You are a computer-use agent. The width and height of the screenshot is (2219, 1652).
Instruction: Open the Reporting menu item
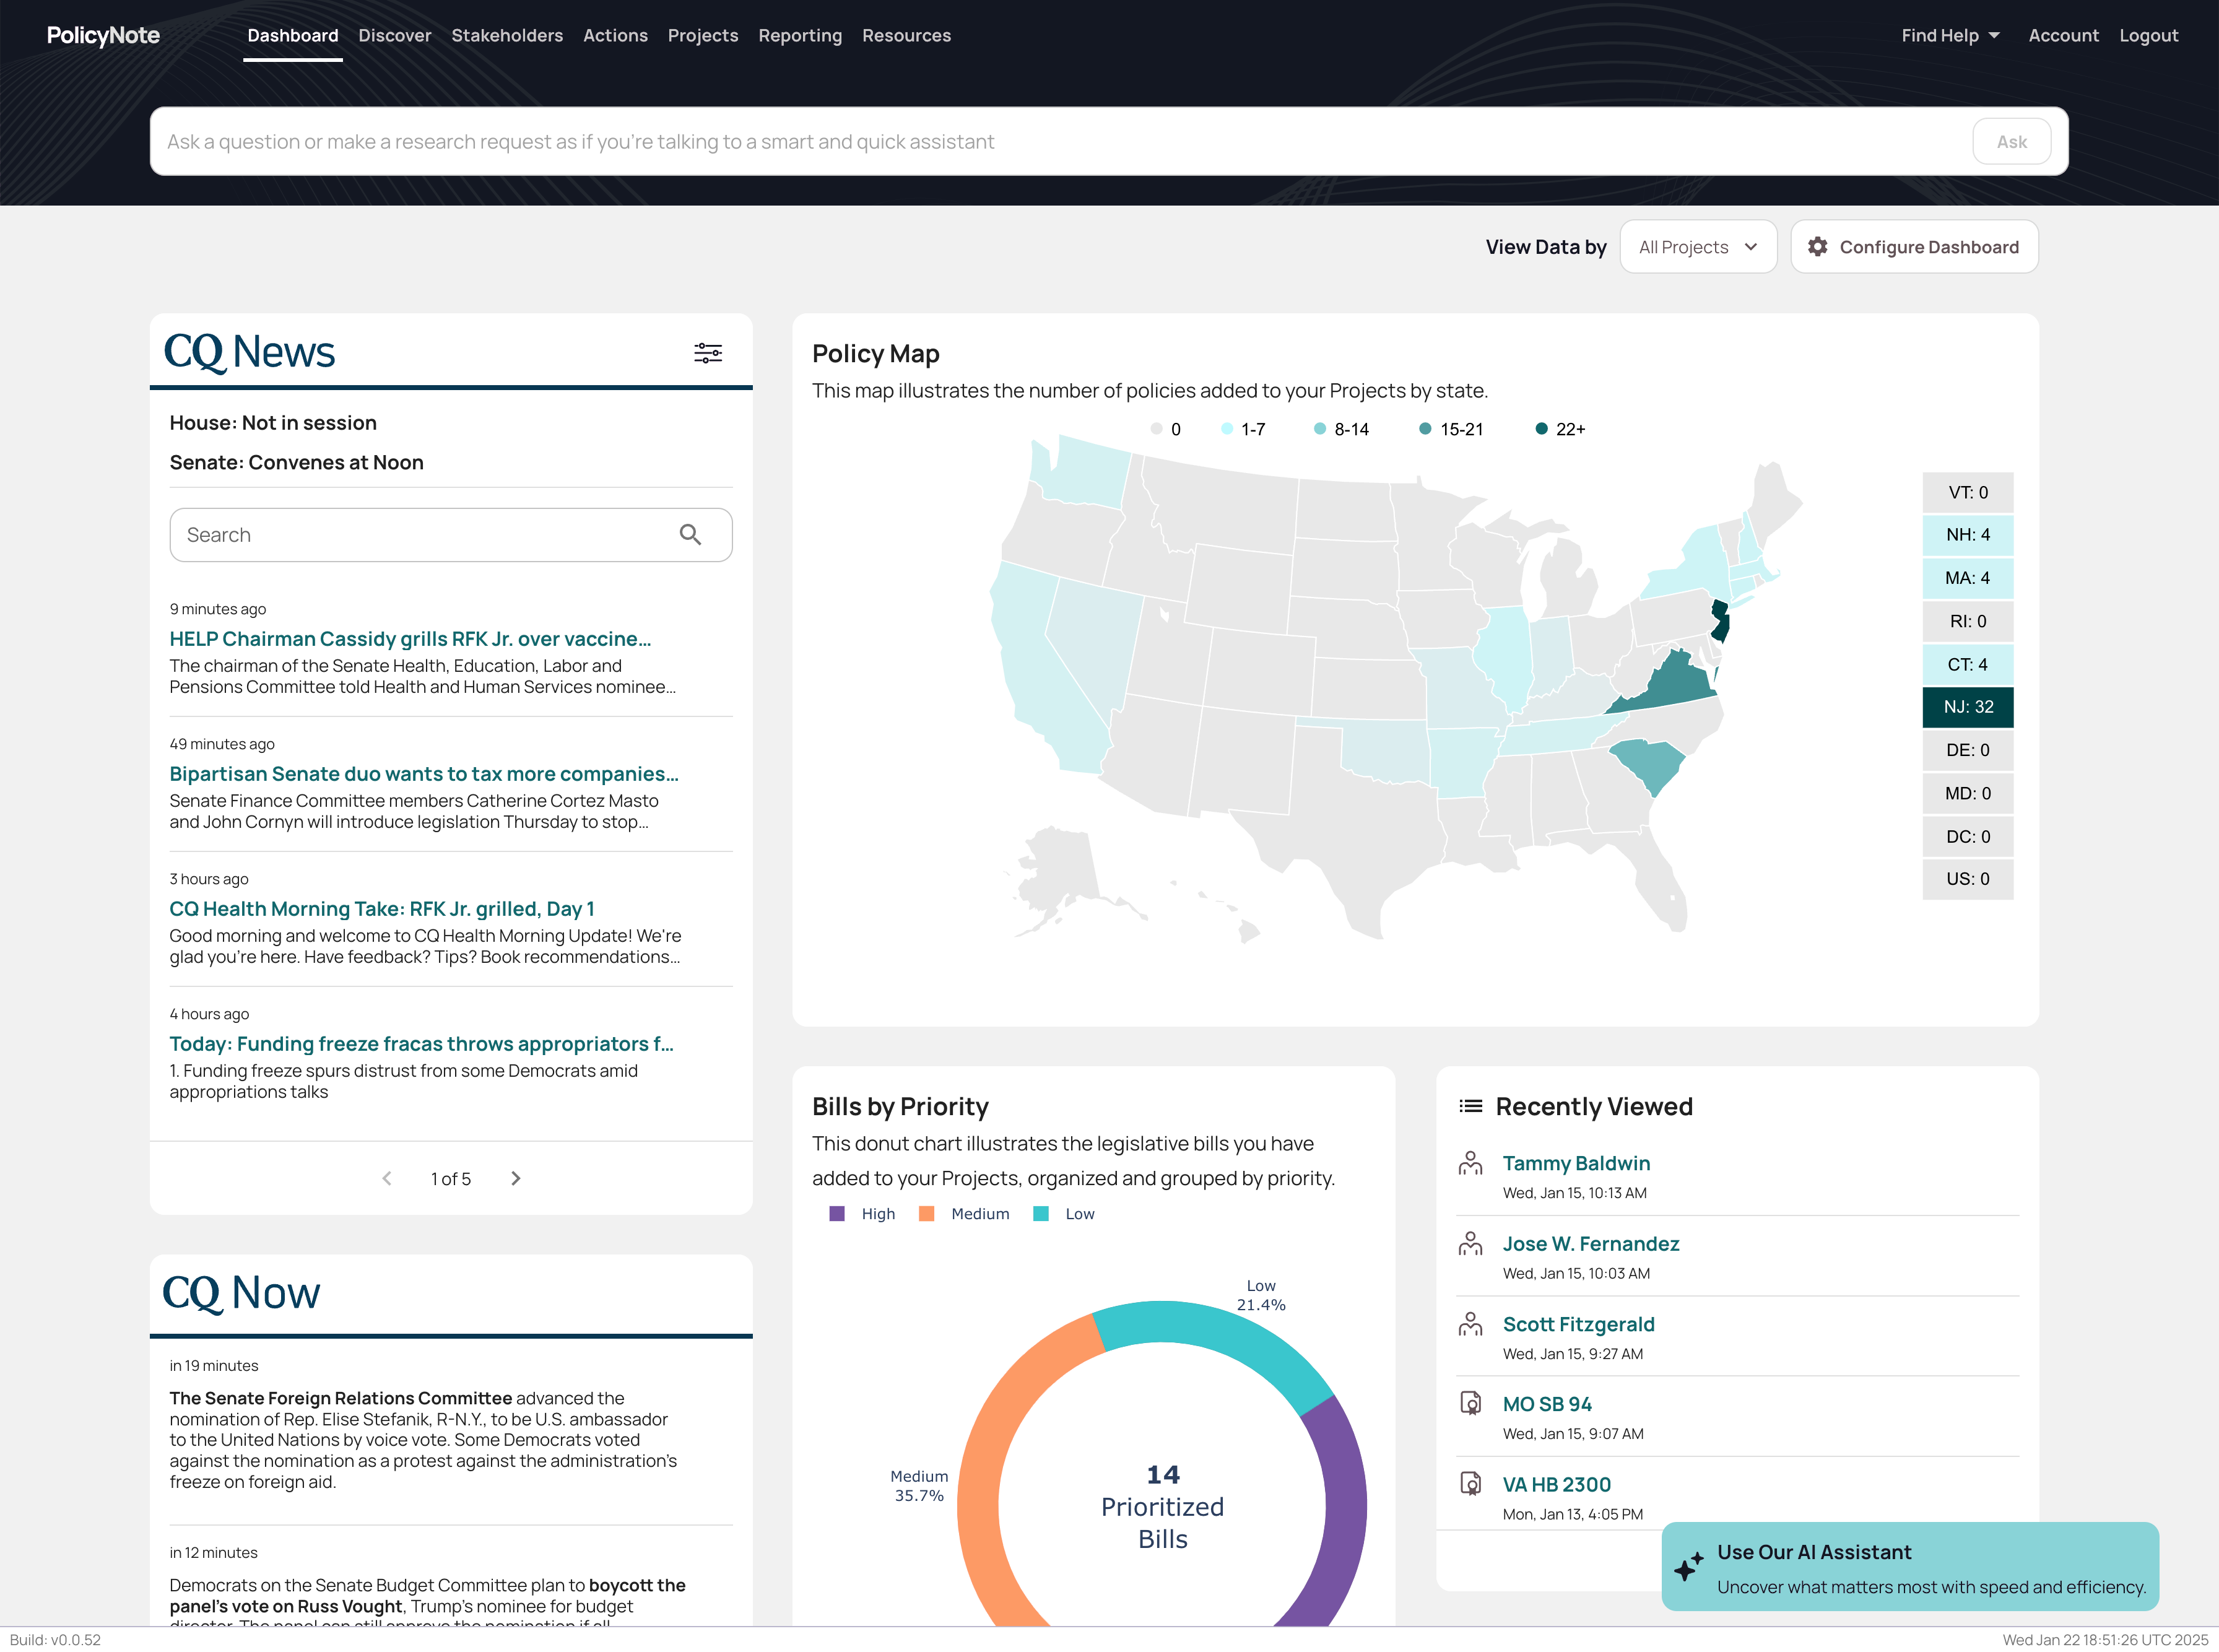point(800,36)
